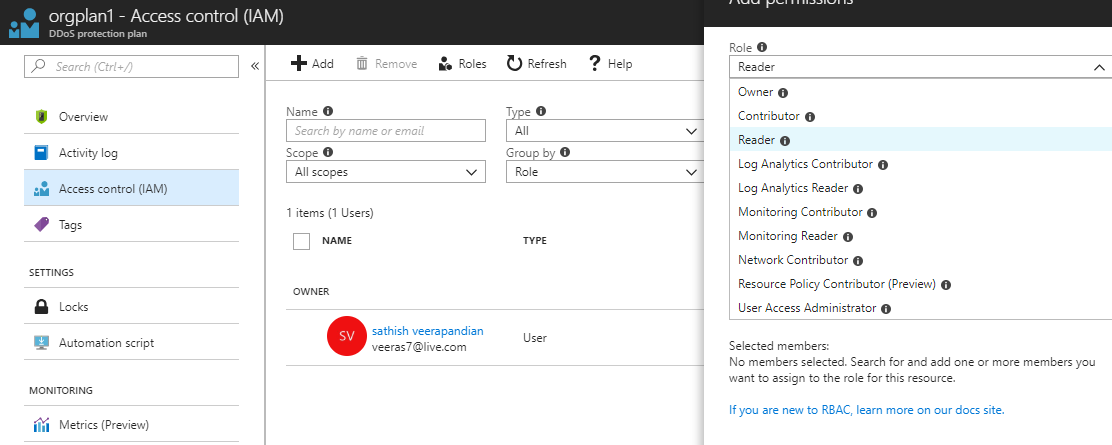The height and width of the screenshot is (445, 1112).
Task: Collapse the sidebar with double chevron
Action: [x=254, y=66]
